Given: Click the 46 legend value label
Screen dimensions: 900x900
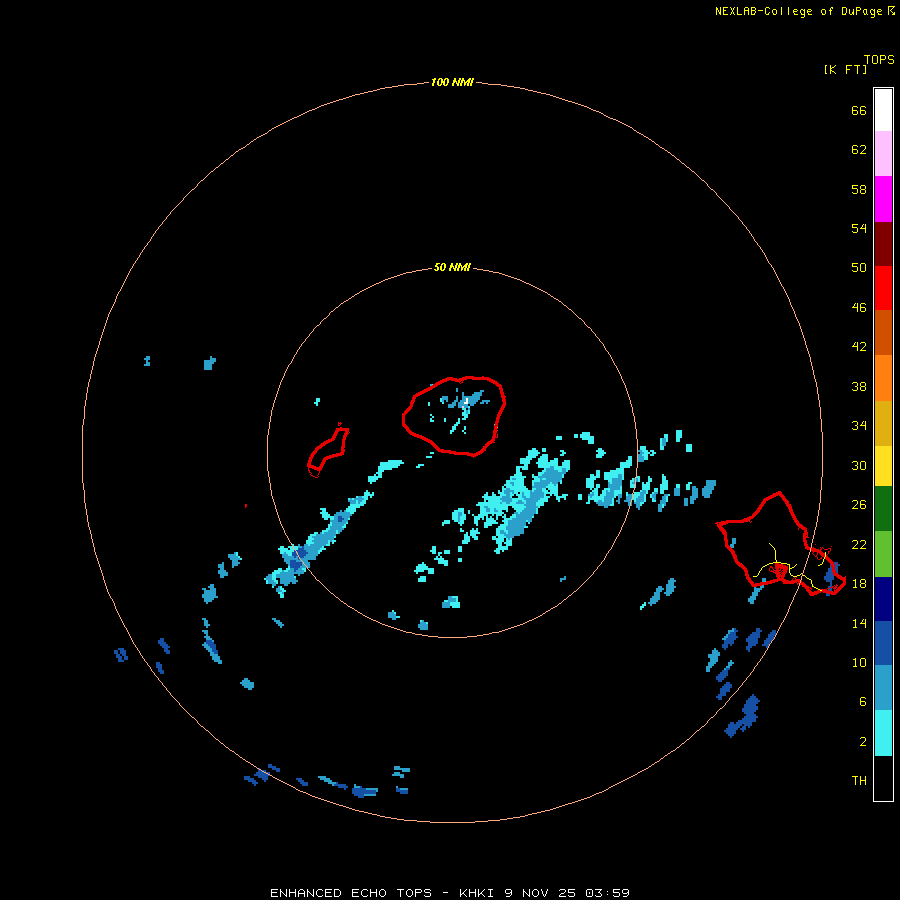Looking at the screenshot, I should (x=859, y=307).
